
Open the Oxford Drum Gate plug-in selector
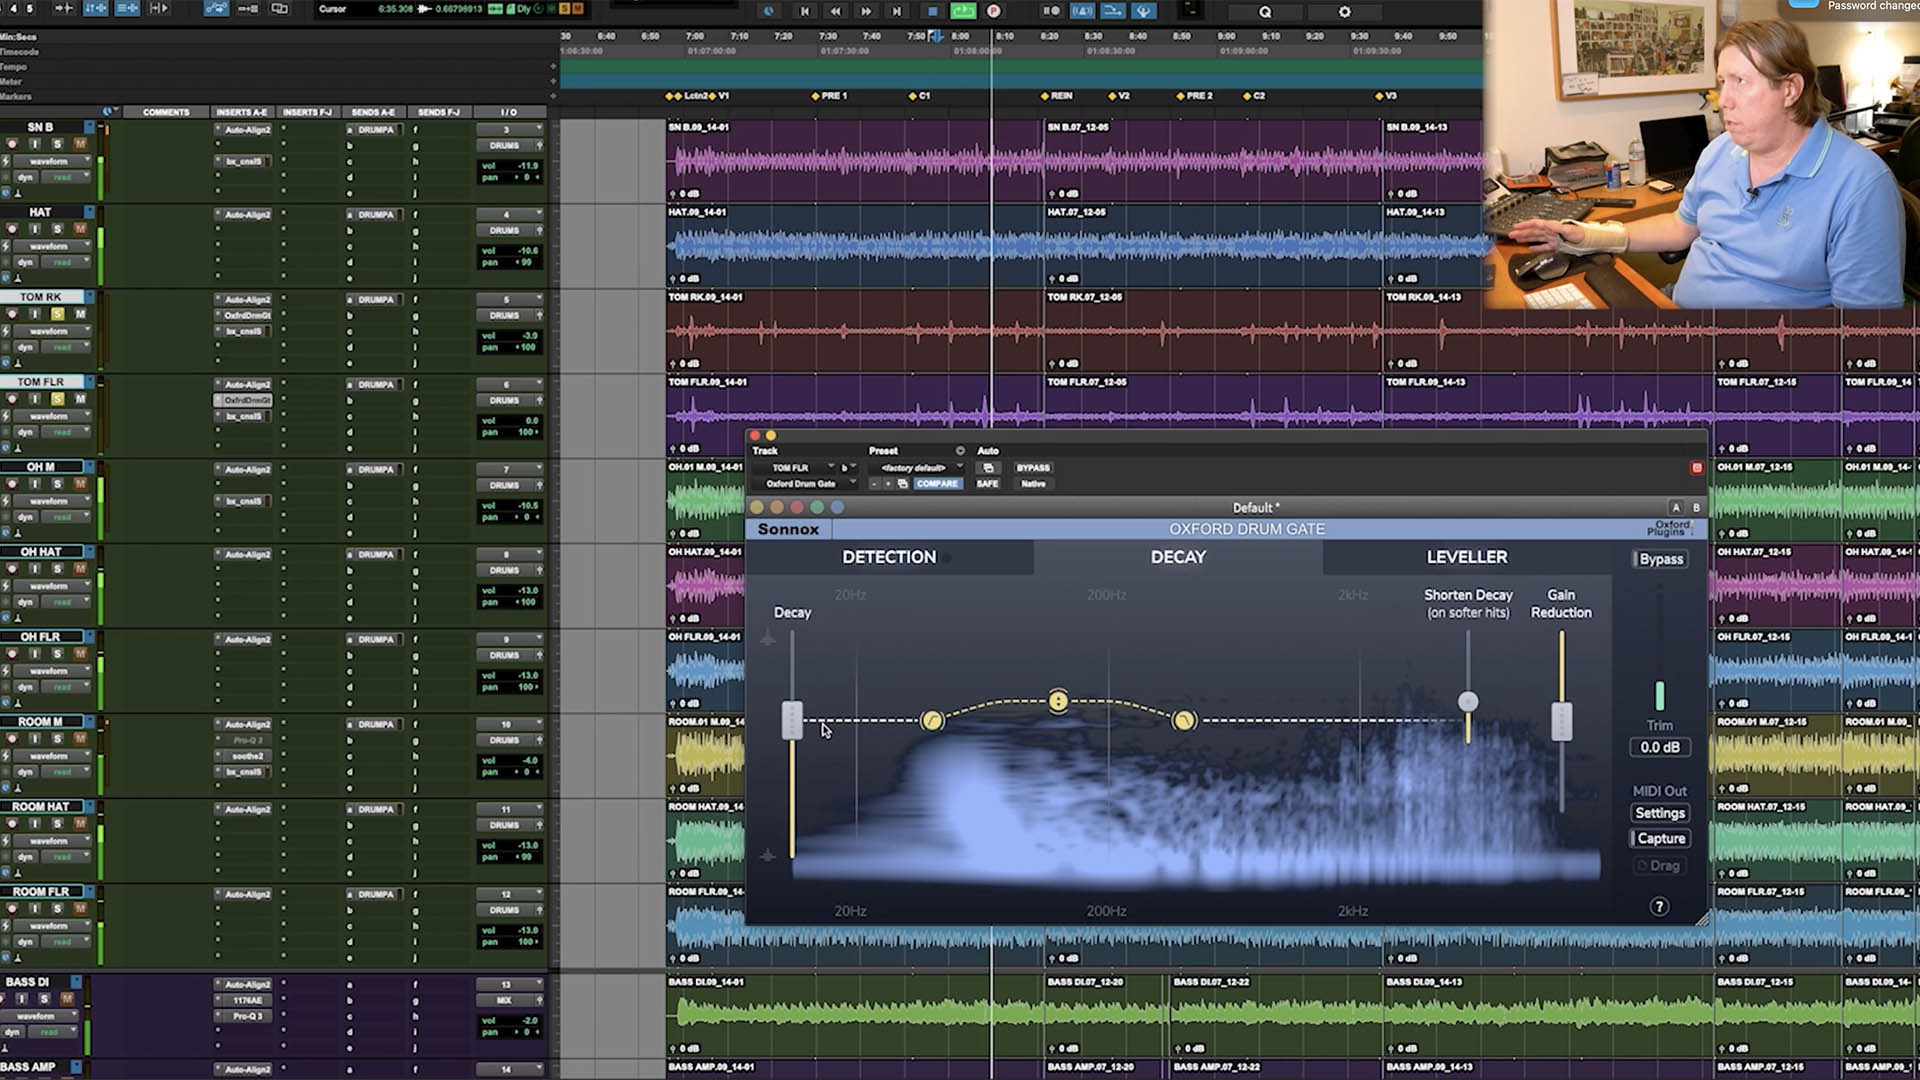coord(805,484)
